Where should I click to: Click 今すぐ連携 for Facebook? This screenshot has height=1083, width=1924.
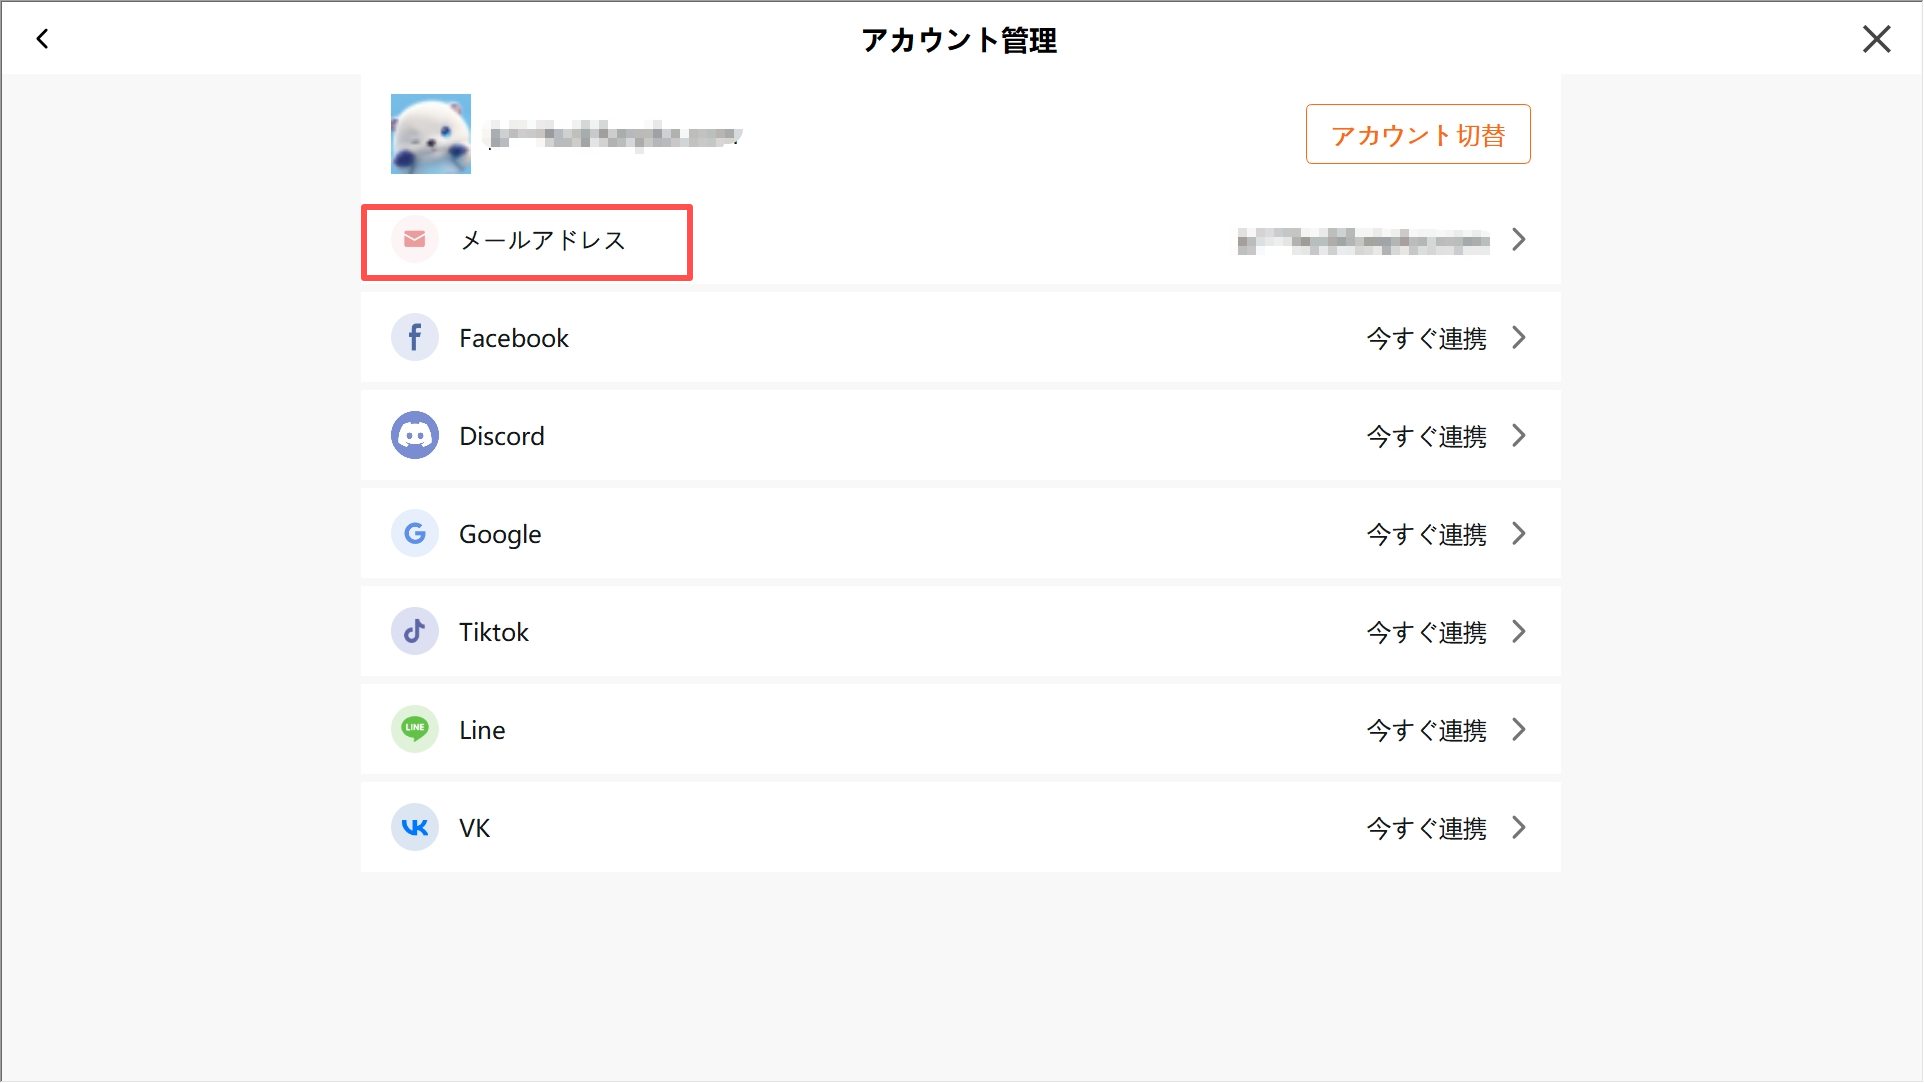click(1426, 338)
